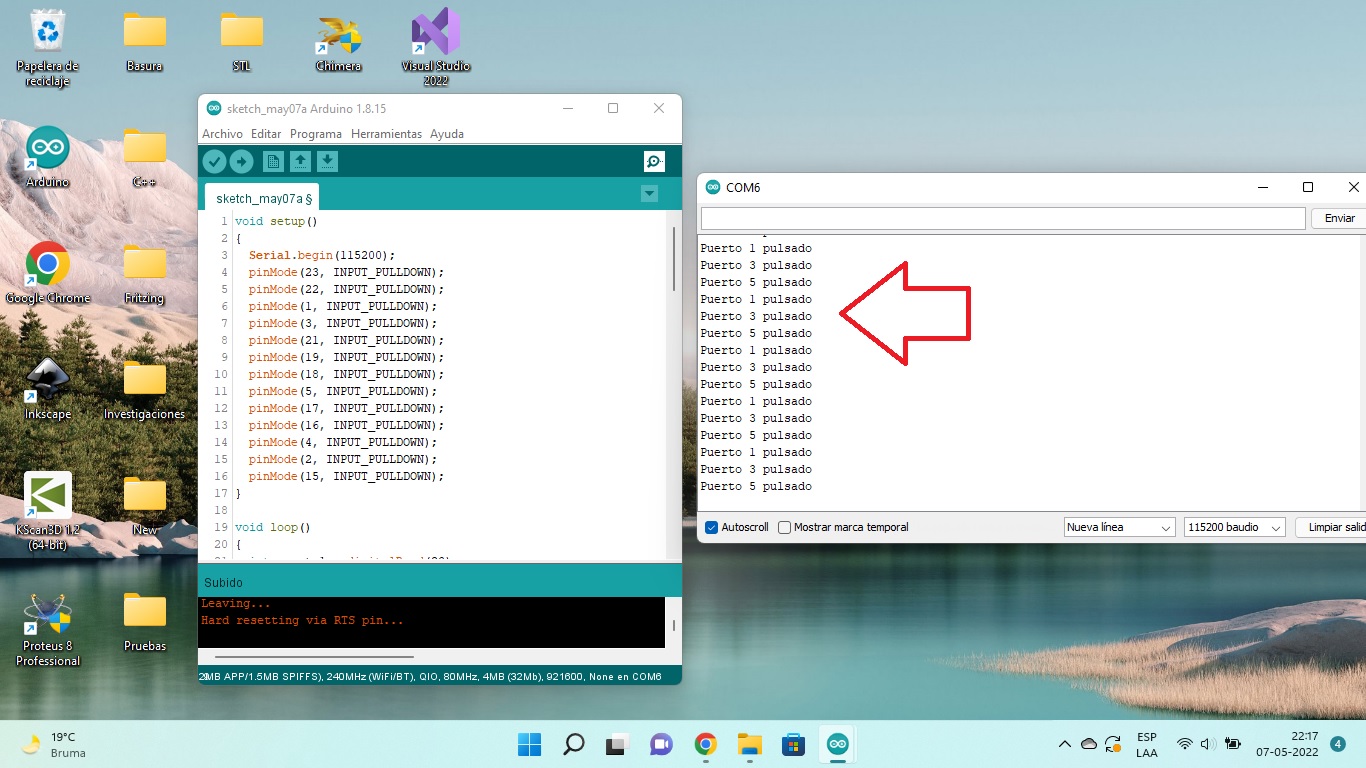Click the Open sketch up-arrow icon
This screenshot has width=1366, height=768.
click(x=300, y=161)
